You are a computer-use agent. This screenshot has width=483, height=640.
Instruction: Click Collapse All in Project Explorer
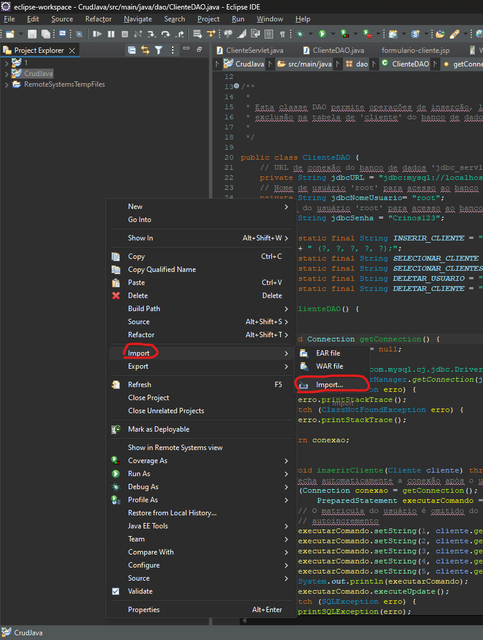click(132, 50)
